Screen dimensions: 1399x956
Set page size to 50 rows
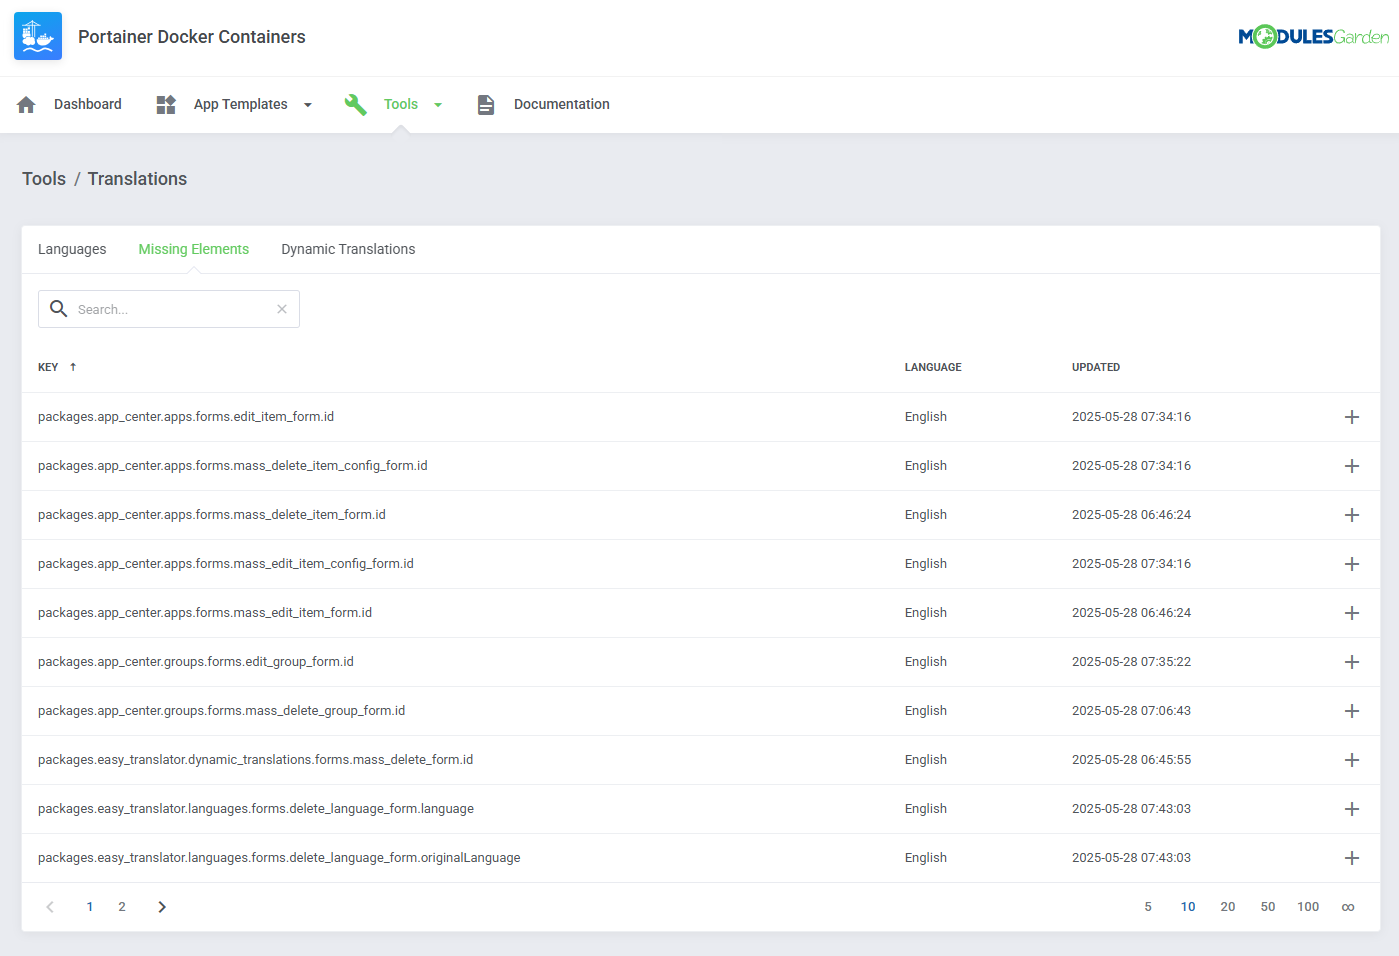pos(1268,906)
